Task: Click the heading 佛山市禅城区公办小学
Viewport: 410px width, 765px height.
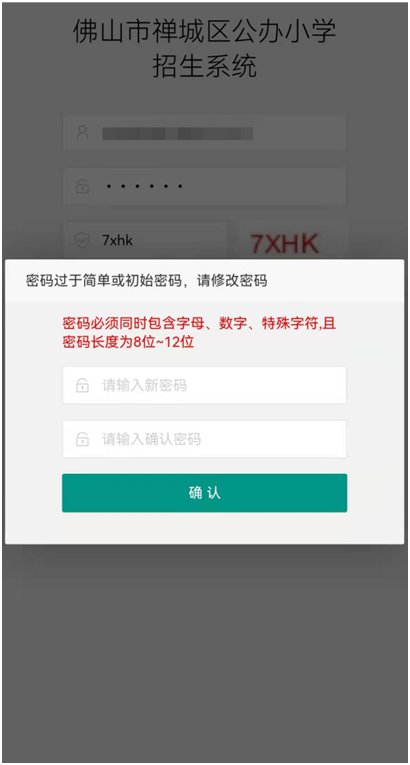Action: [205, 33]
